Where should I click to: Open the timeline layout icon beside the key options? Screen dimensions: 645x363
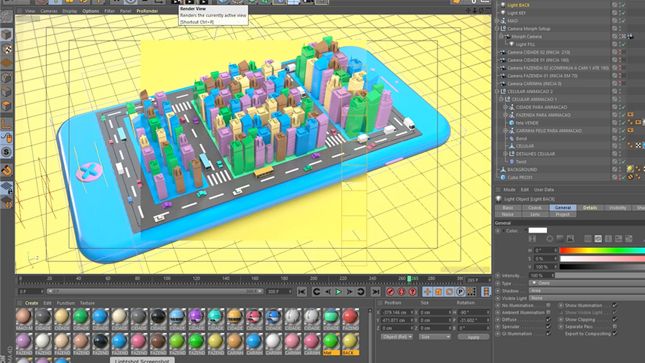click(486, 292)
